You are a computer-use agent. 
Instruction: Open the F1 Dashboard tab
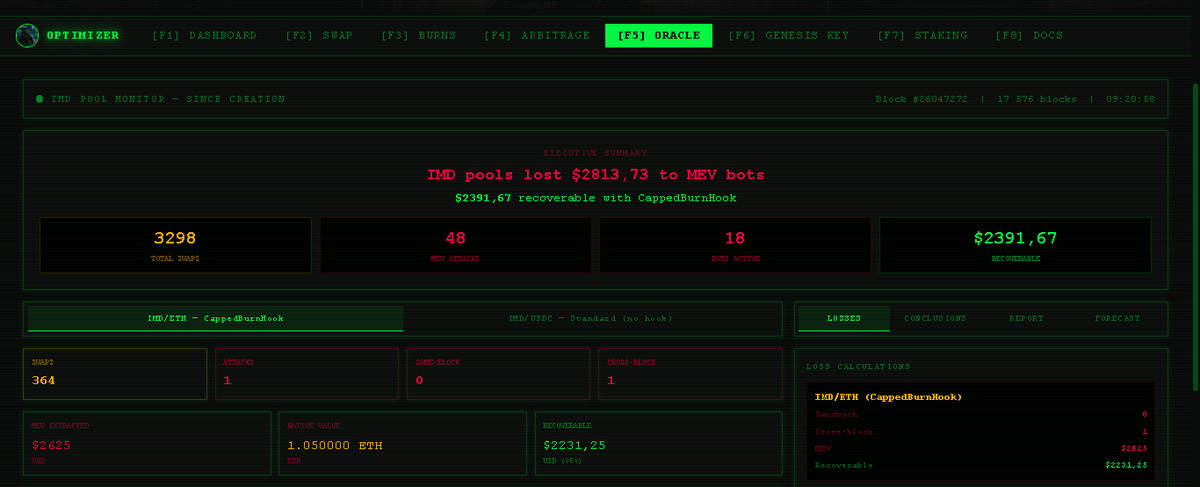pos(204,36)
